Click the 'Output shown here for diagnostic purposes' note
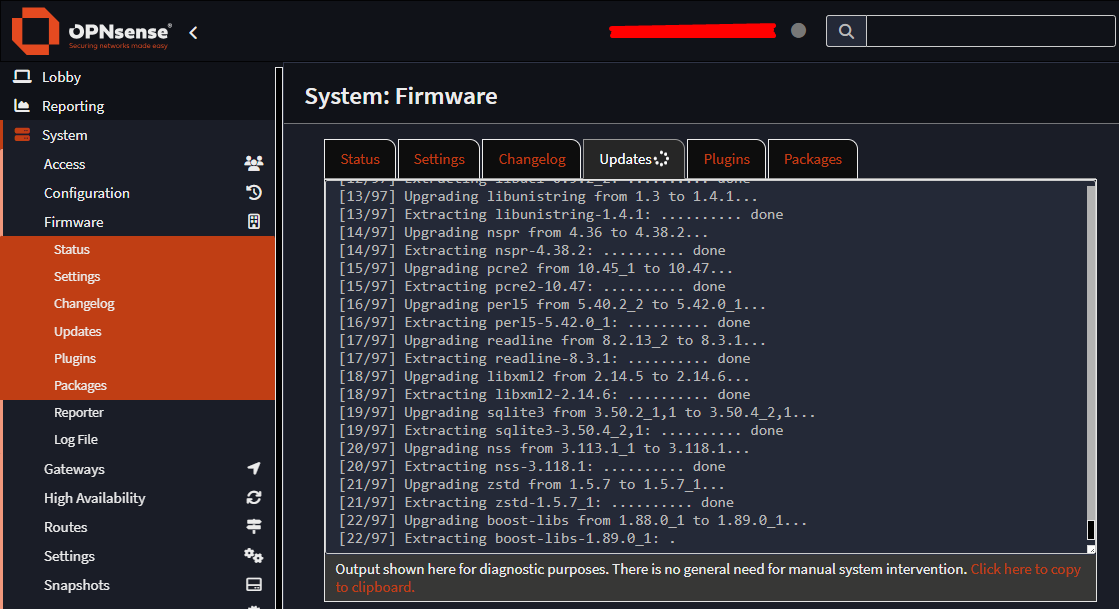The image size is (1119, 609). coord(651,569)
